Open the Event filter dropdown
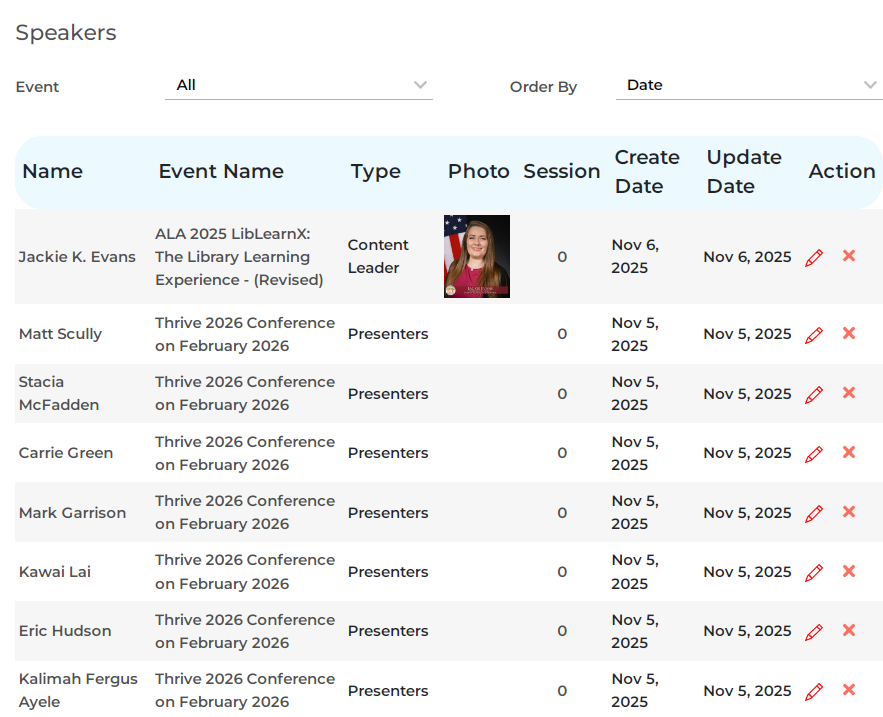Viewport: 883px width, 717px height. [x=298, y=86]
